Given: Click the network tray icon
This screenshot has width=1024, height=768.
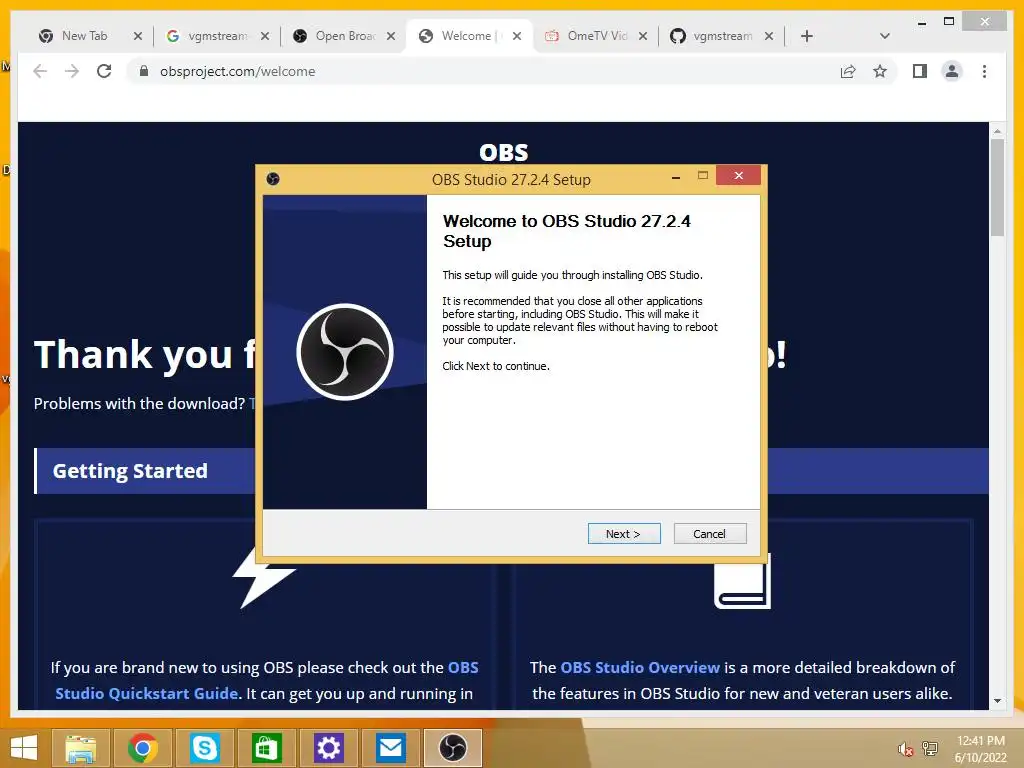Looking at the screenshot, I should pyautogui.click(x=929, y=749).
